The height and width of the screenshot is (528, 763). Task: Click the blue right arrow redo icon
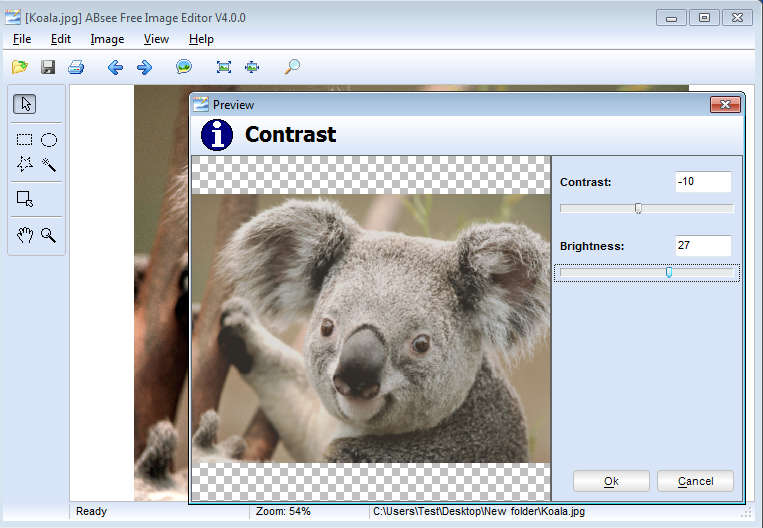pyautogui.click(x=144, y=67)
